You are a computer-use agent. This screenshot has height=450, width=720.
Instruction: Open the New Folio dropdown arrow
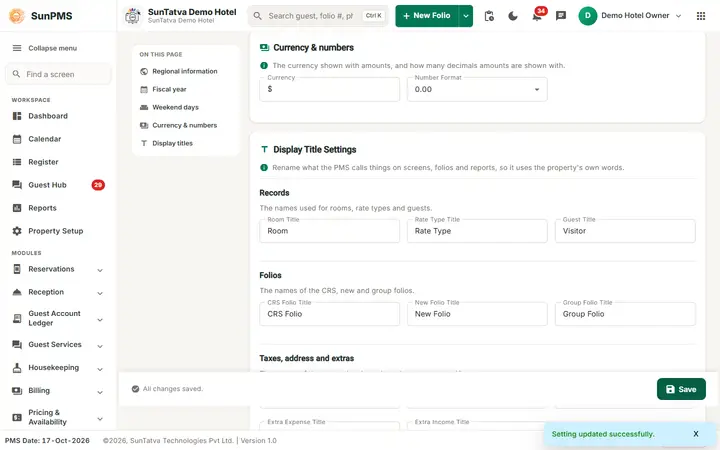(x=466, y=16)
